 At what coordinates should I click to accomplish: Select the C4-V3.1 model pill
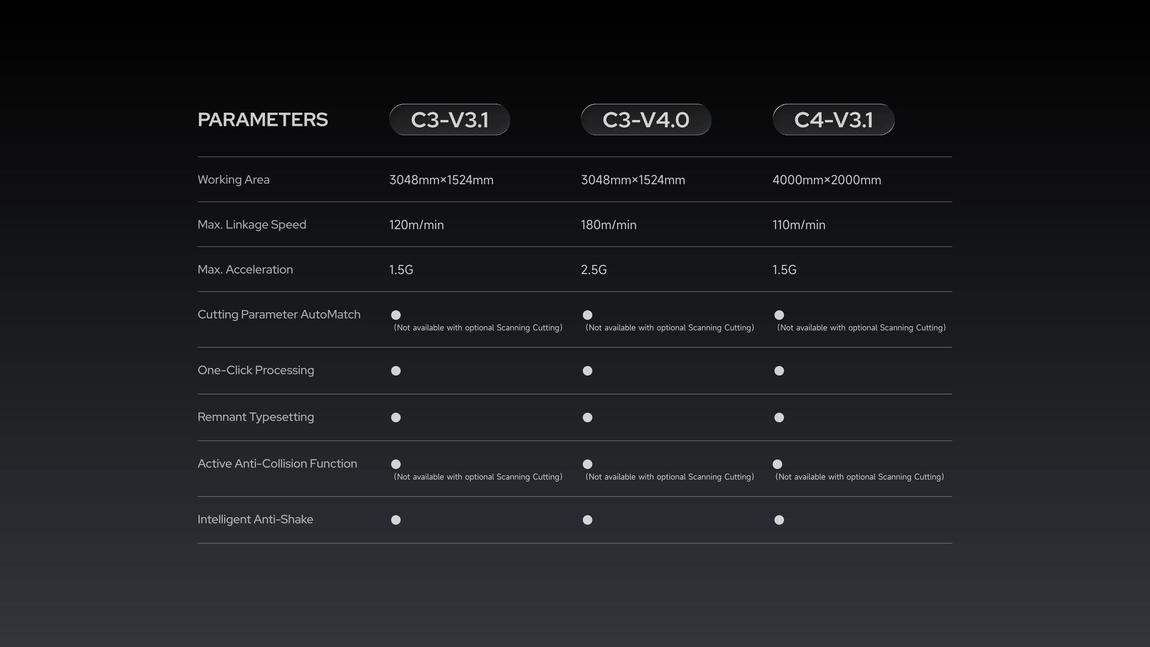[833, 120]
